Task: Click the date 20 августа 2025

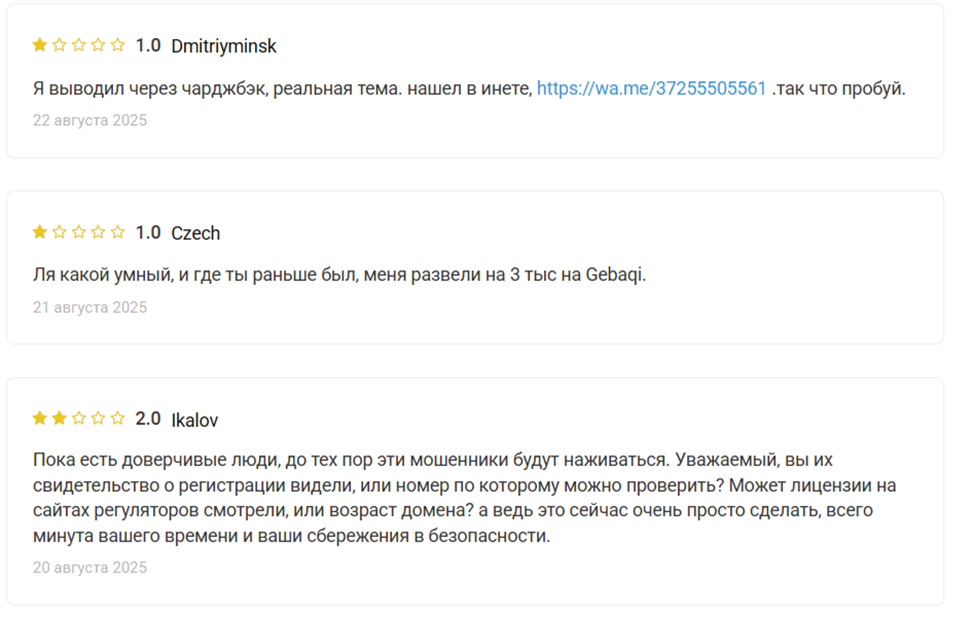Action: [x=90, y=567]
